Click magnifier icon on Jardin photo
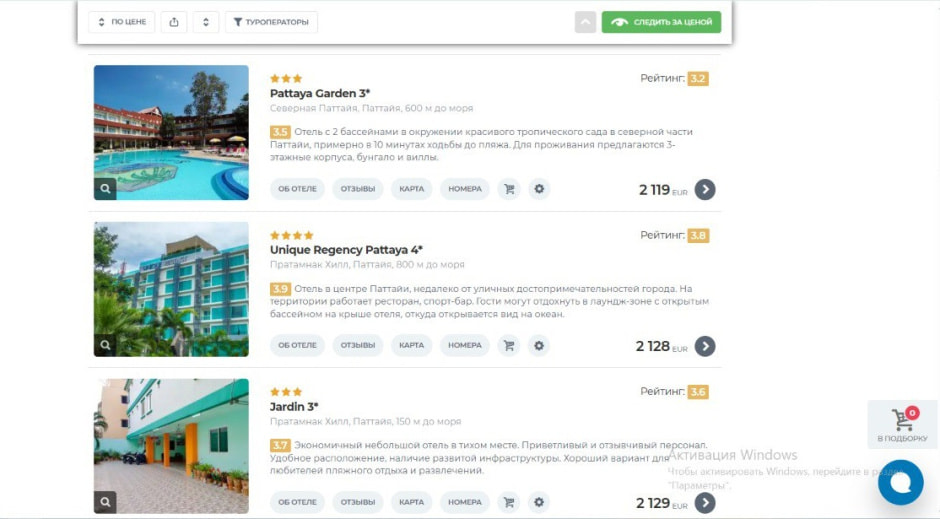940x519 pixels. coord(105,502)
